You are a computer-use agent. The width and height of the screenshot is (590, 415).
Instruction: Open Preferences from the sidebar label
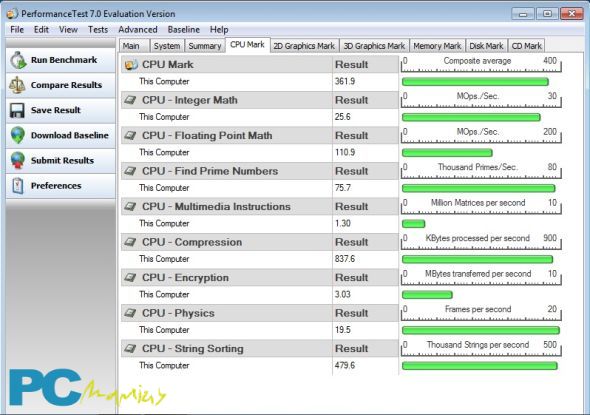tap(56, 186)
